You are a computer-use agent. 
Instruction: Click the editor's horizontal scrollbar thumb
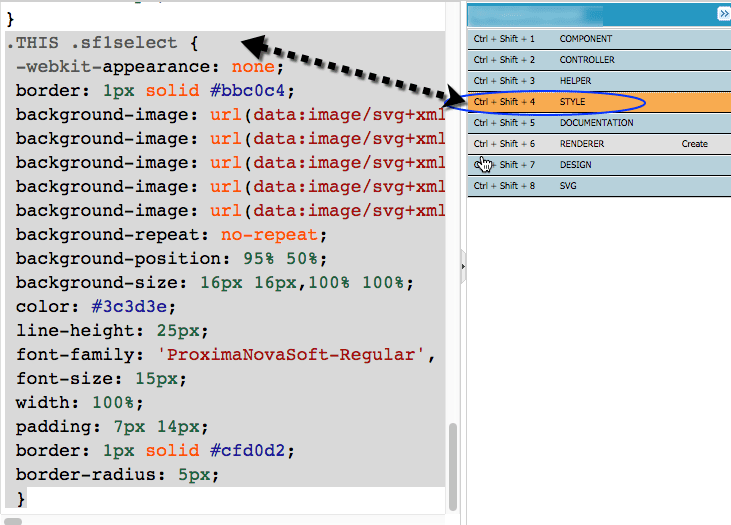(14, 520)
